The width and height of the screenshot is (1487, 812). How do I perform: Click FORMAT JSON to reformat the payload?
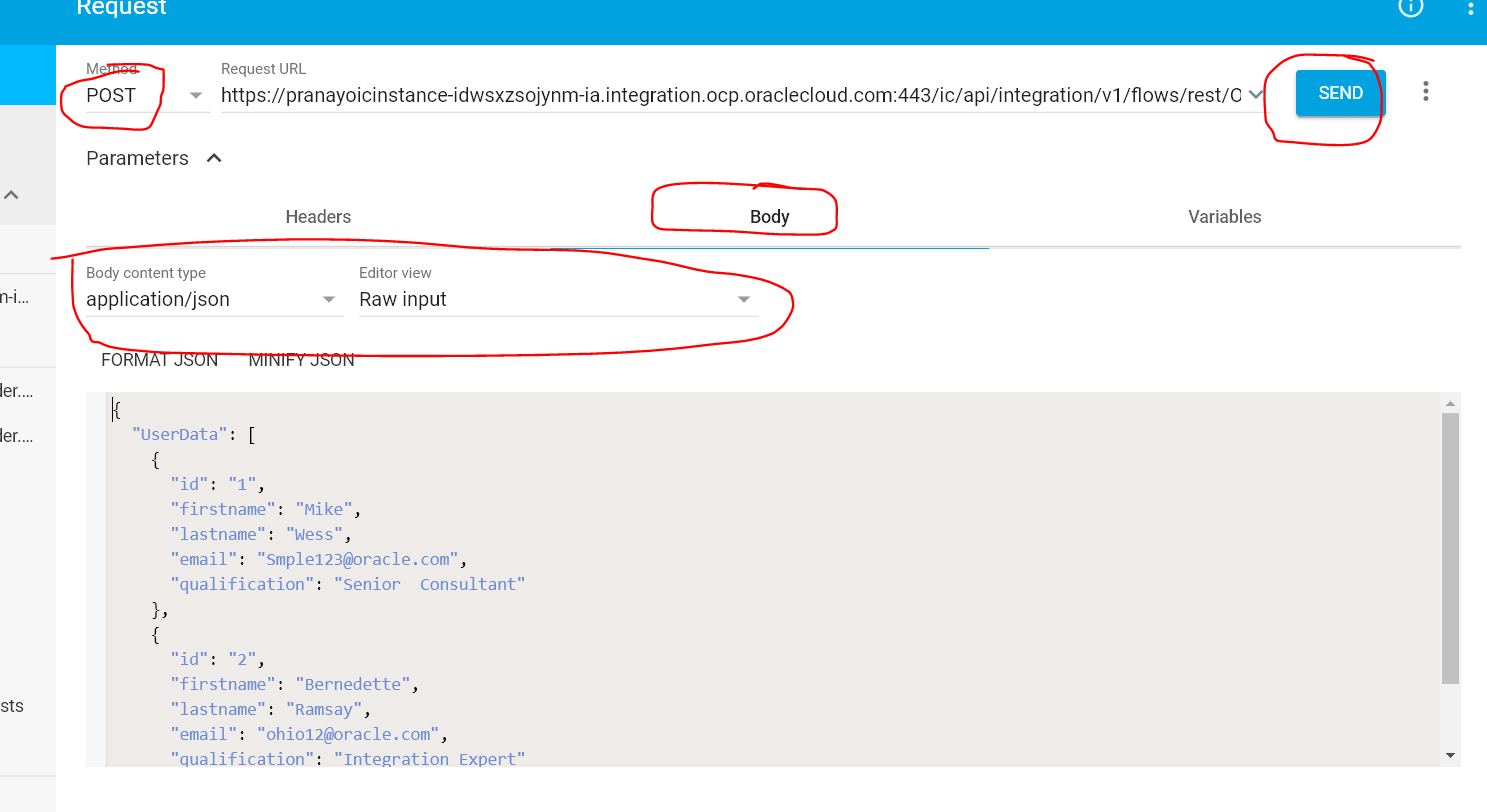pyautogui.click(x=159, y=359)
